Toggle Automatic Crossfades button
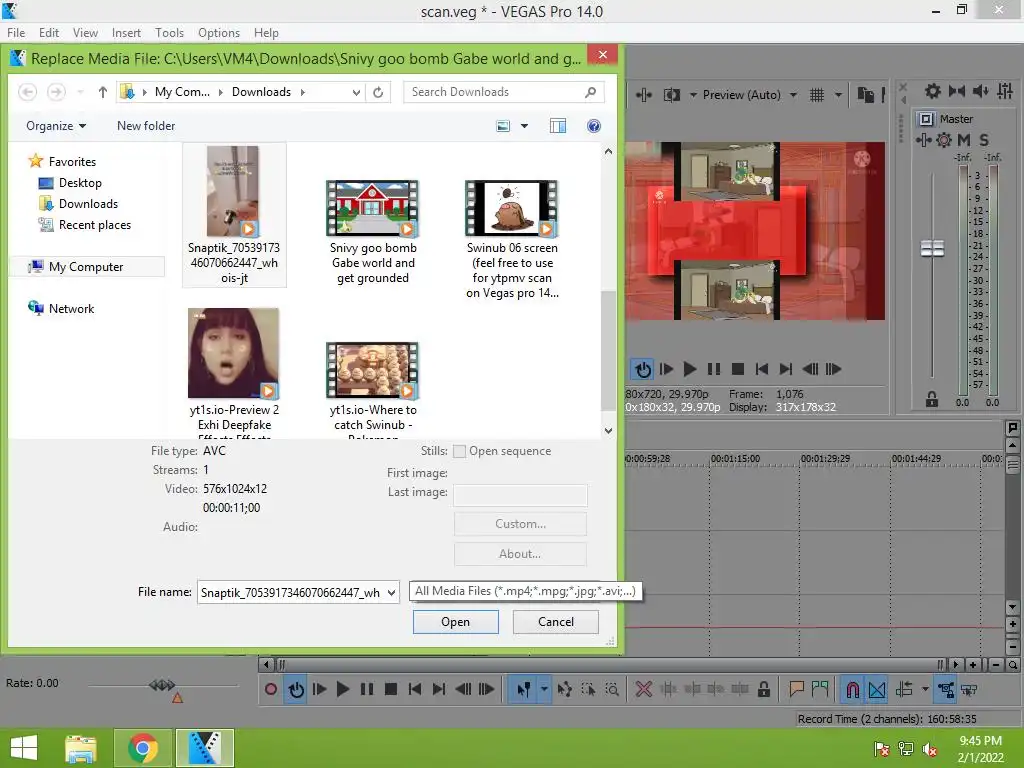 point(877,690)
